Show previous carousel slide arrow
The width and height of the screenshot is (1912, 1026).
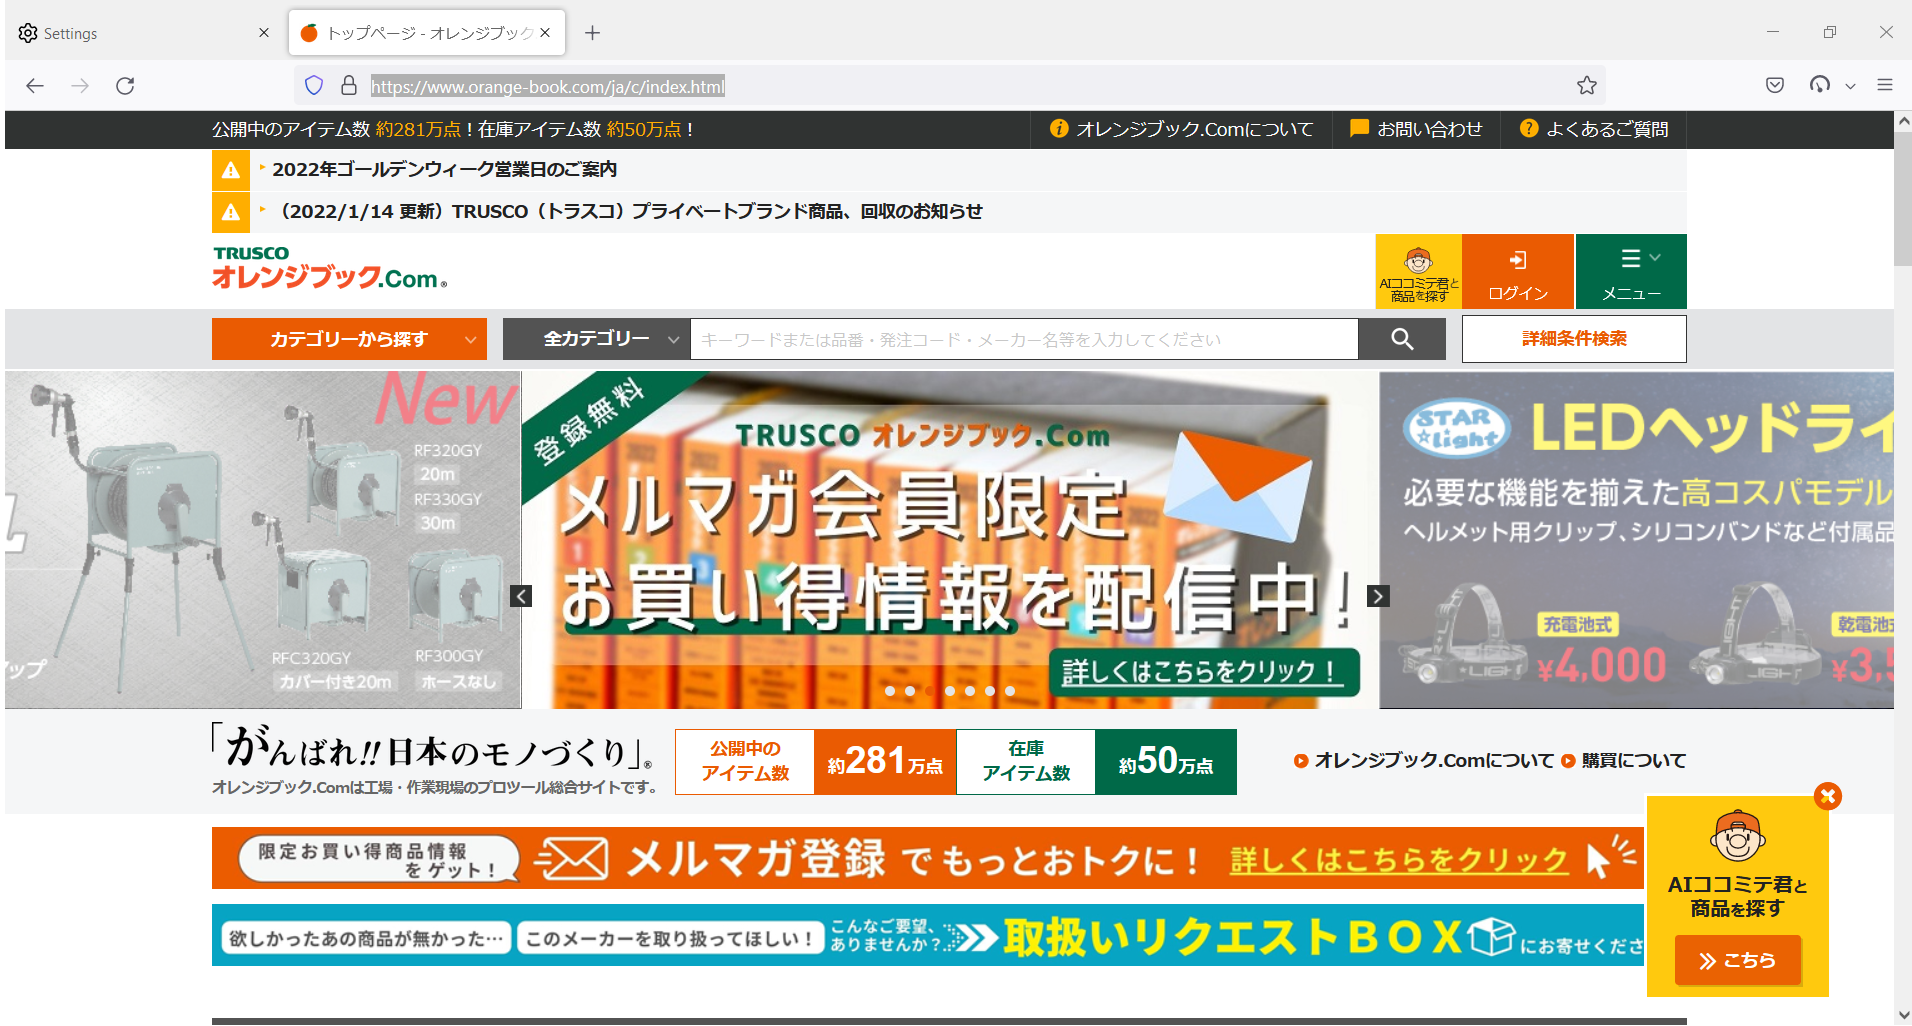521,596
